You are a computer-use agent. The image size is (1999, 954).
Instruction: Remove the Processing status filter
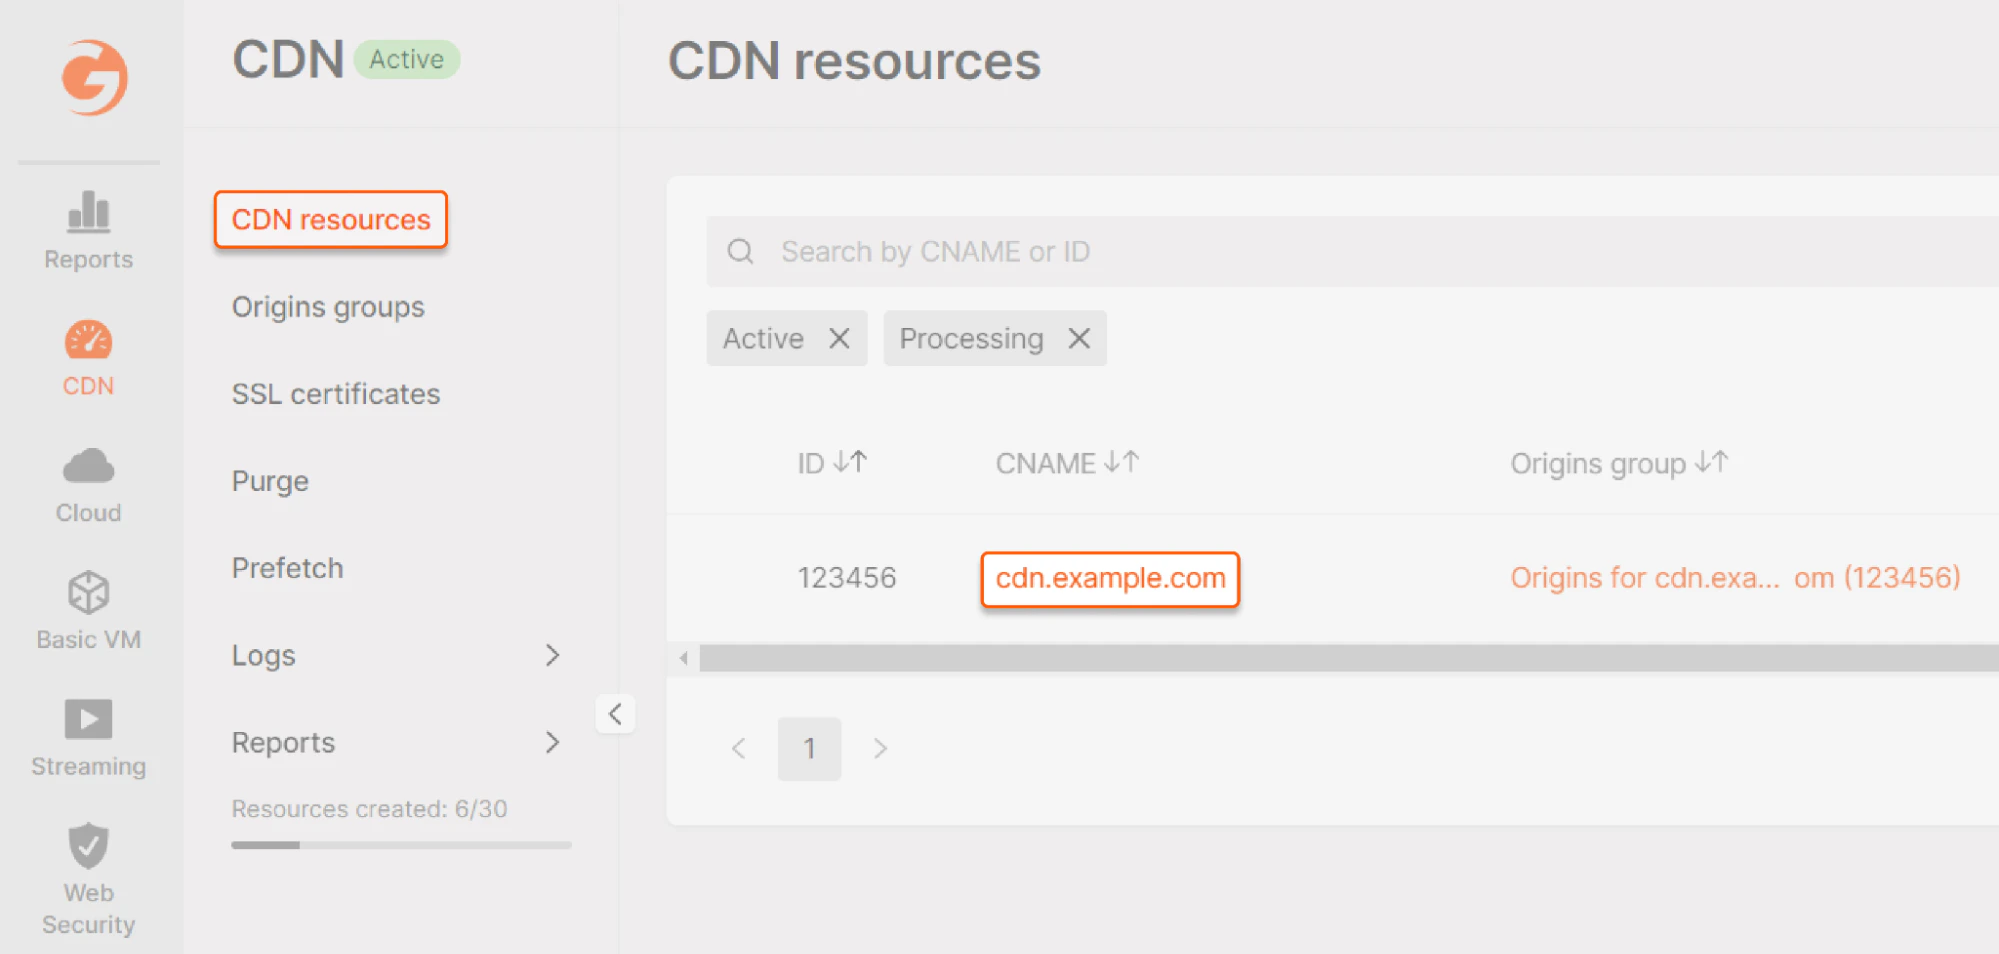[x=1078, y=338]
